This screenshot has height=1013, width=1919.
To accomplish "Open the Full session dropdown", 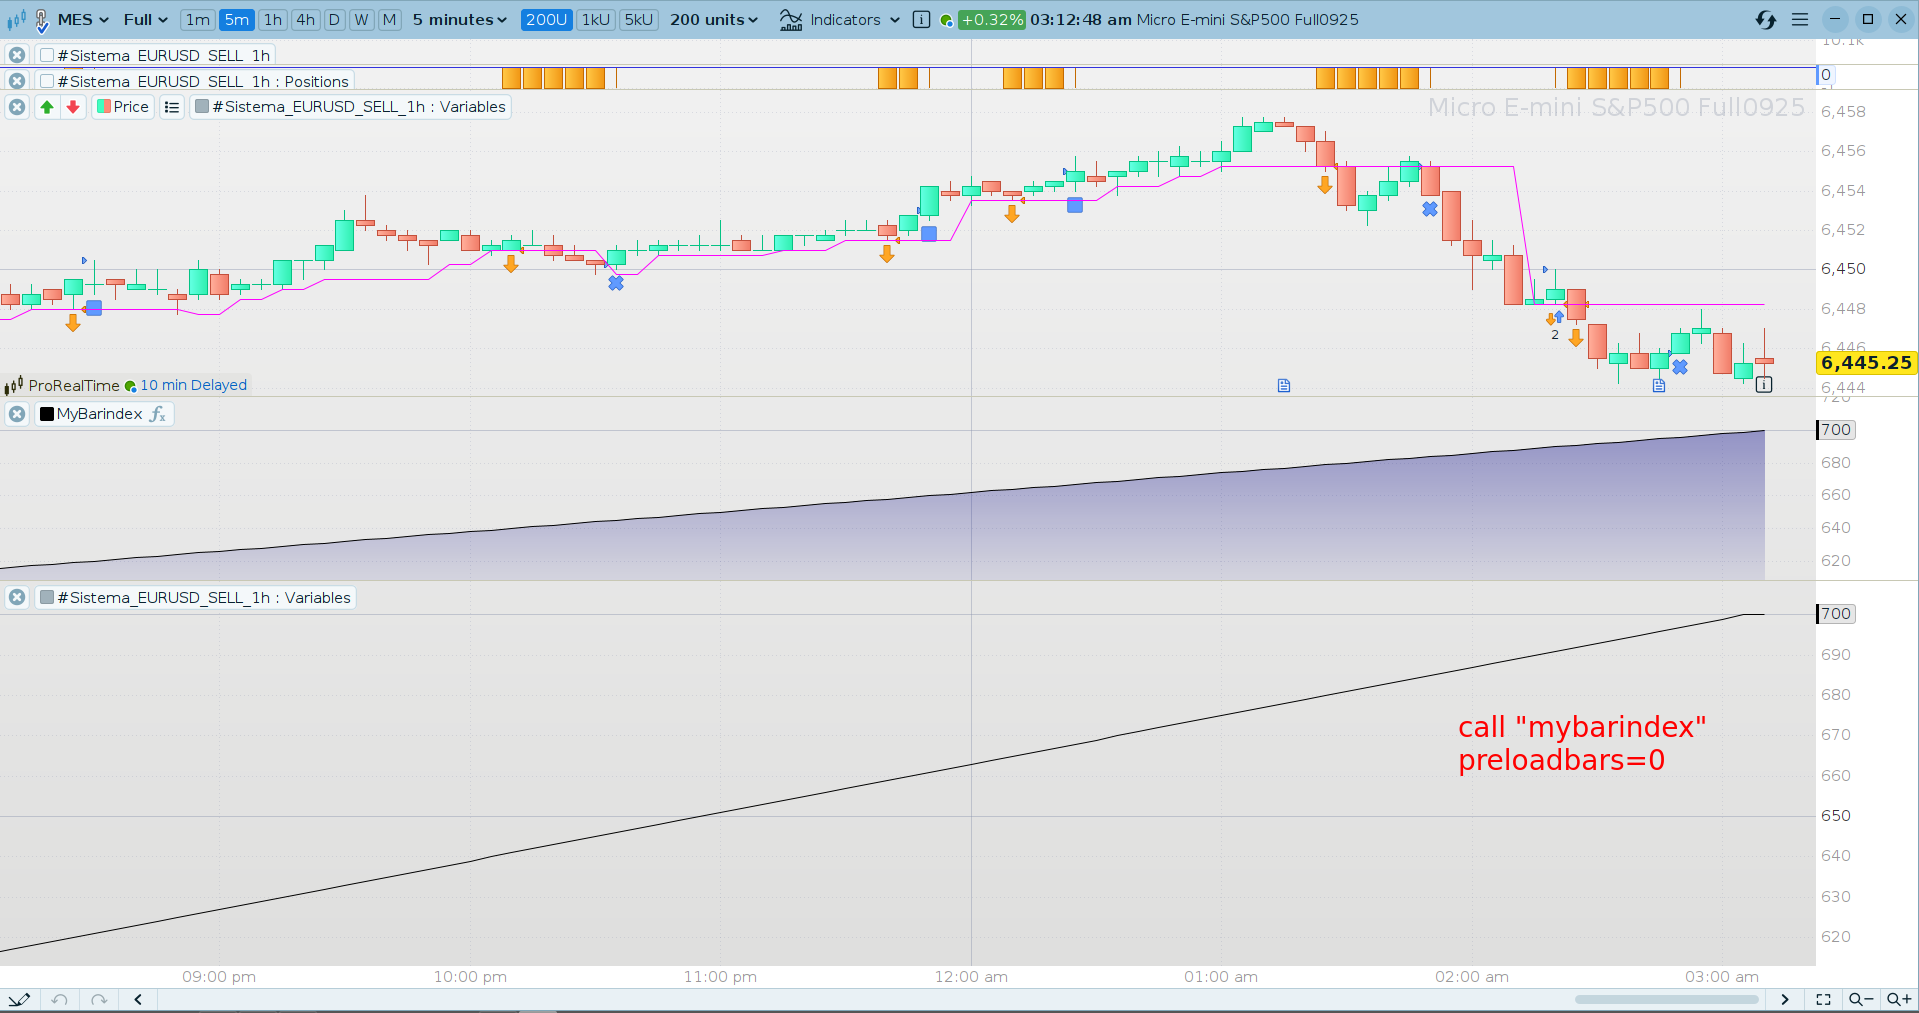I will pyautogui.click(x=146, y=20).
